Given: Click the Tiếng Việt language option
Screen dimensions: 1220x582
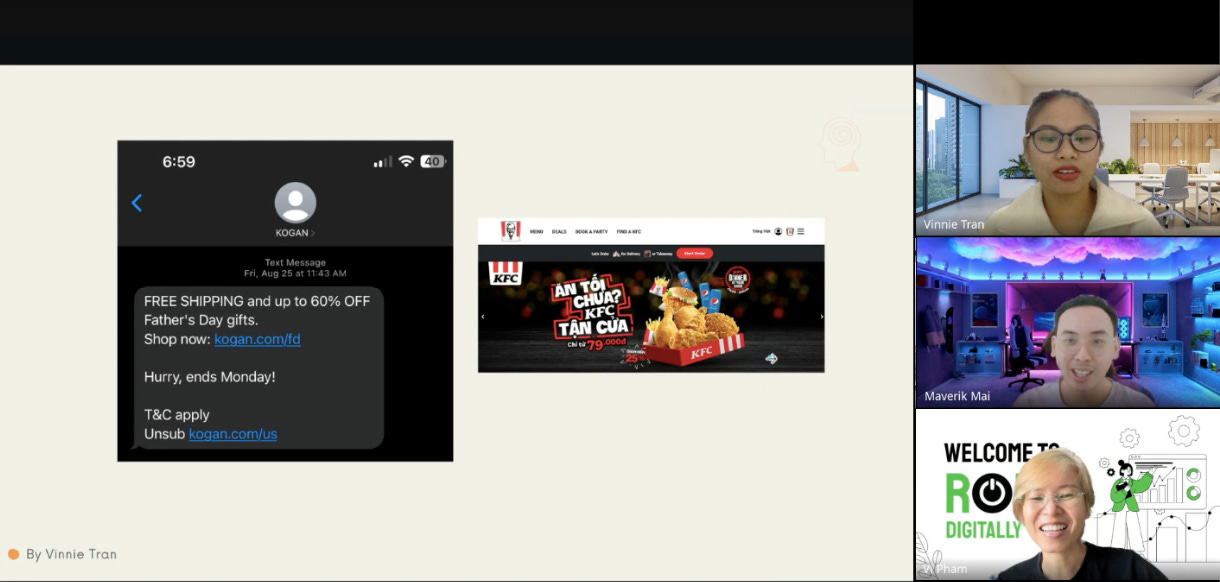Looking at the screenshot, I should point(762,231).
